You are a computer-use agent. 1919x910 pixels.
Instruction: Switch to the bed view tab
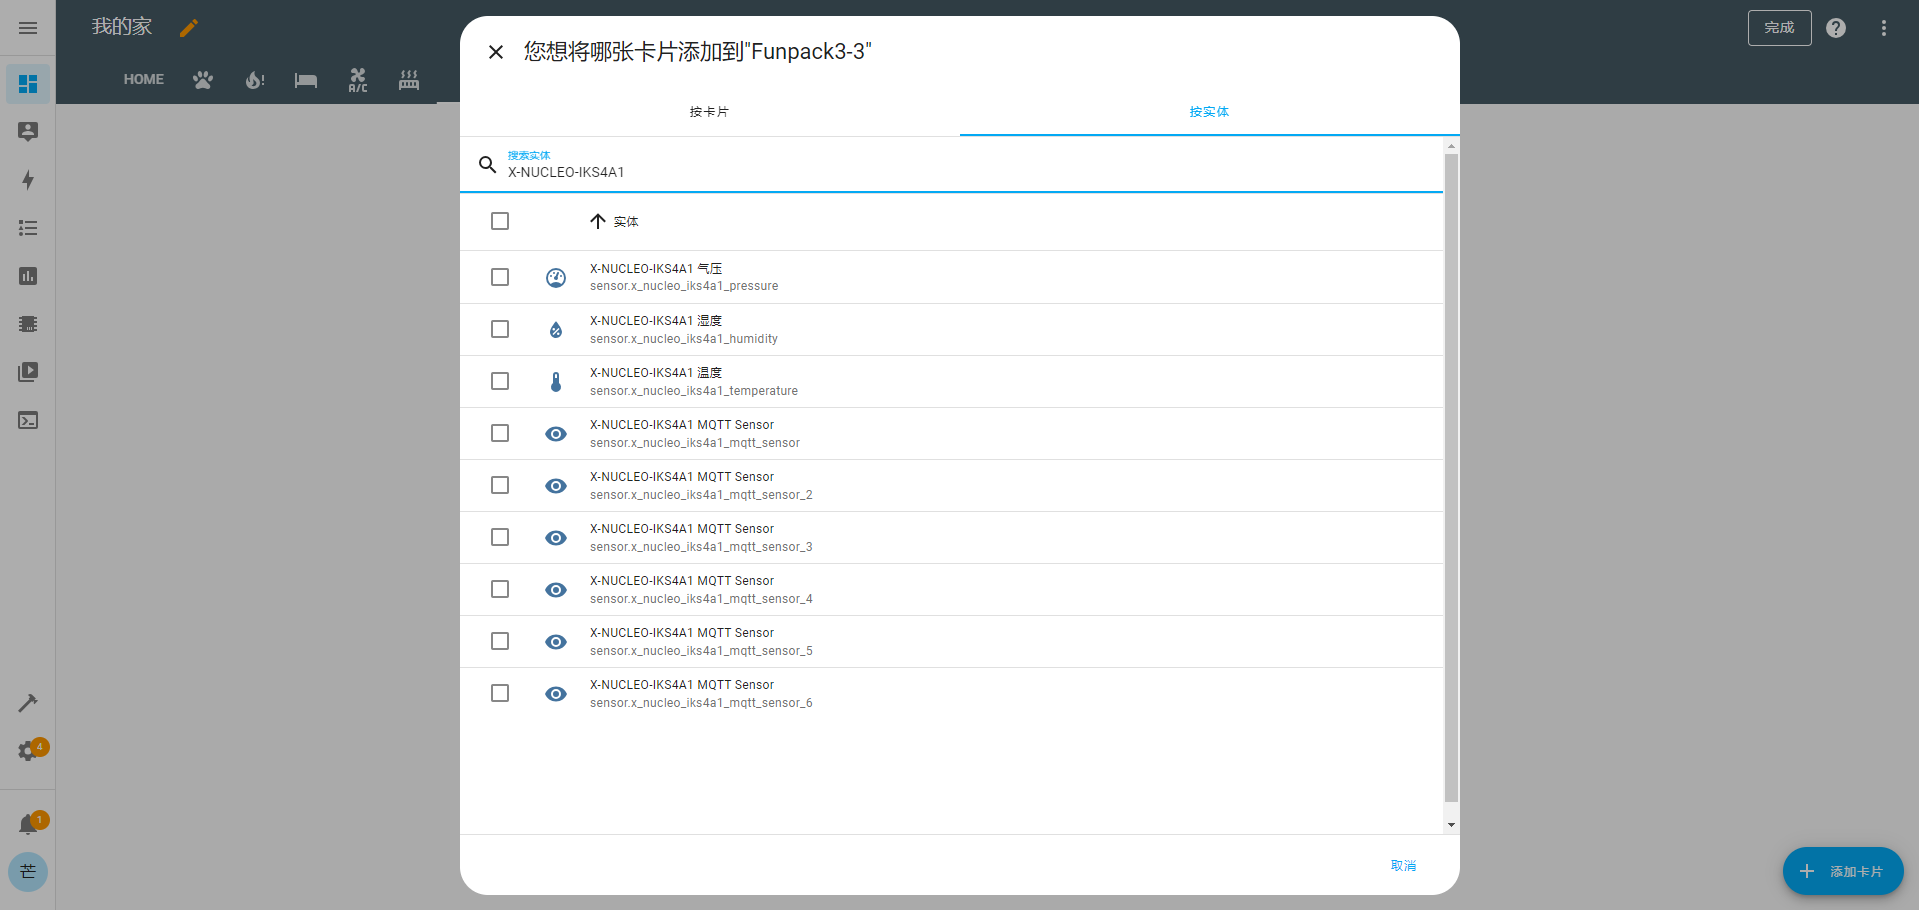click(306, 80)
